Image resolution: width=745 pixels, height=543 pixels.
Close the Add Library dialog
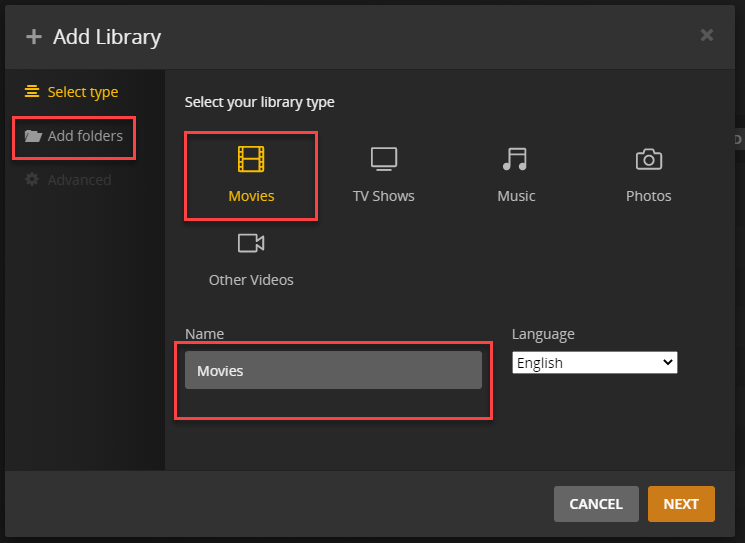tap(707, 35)
